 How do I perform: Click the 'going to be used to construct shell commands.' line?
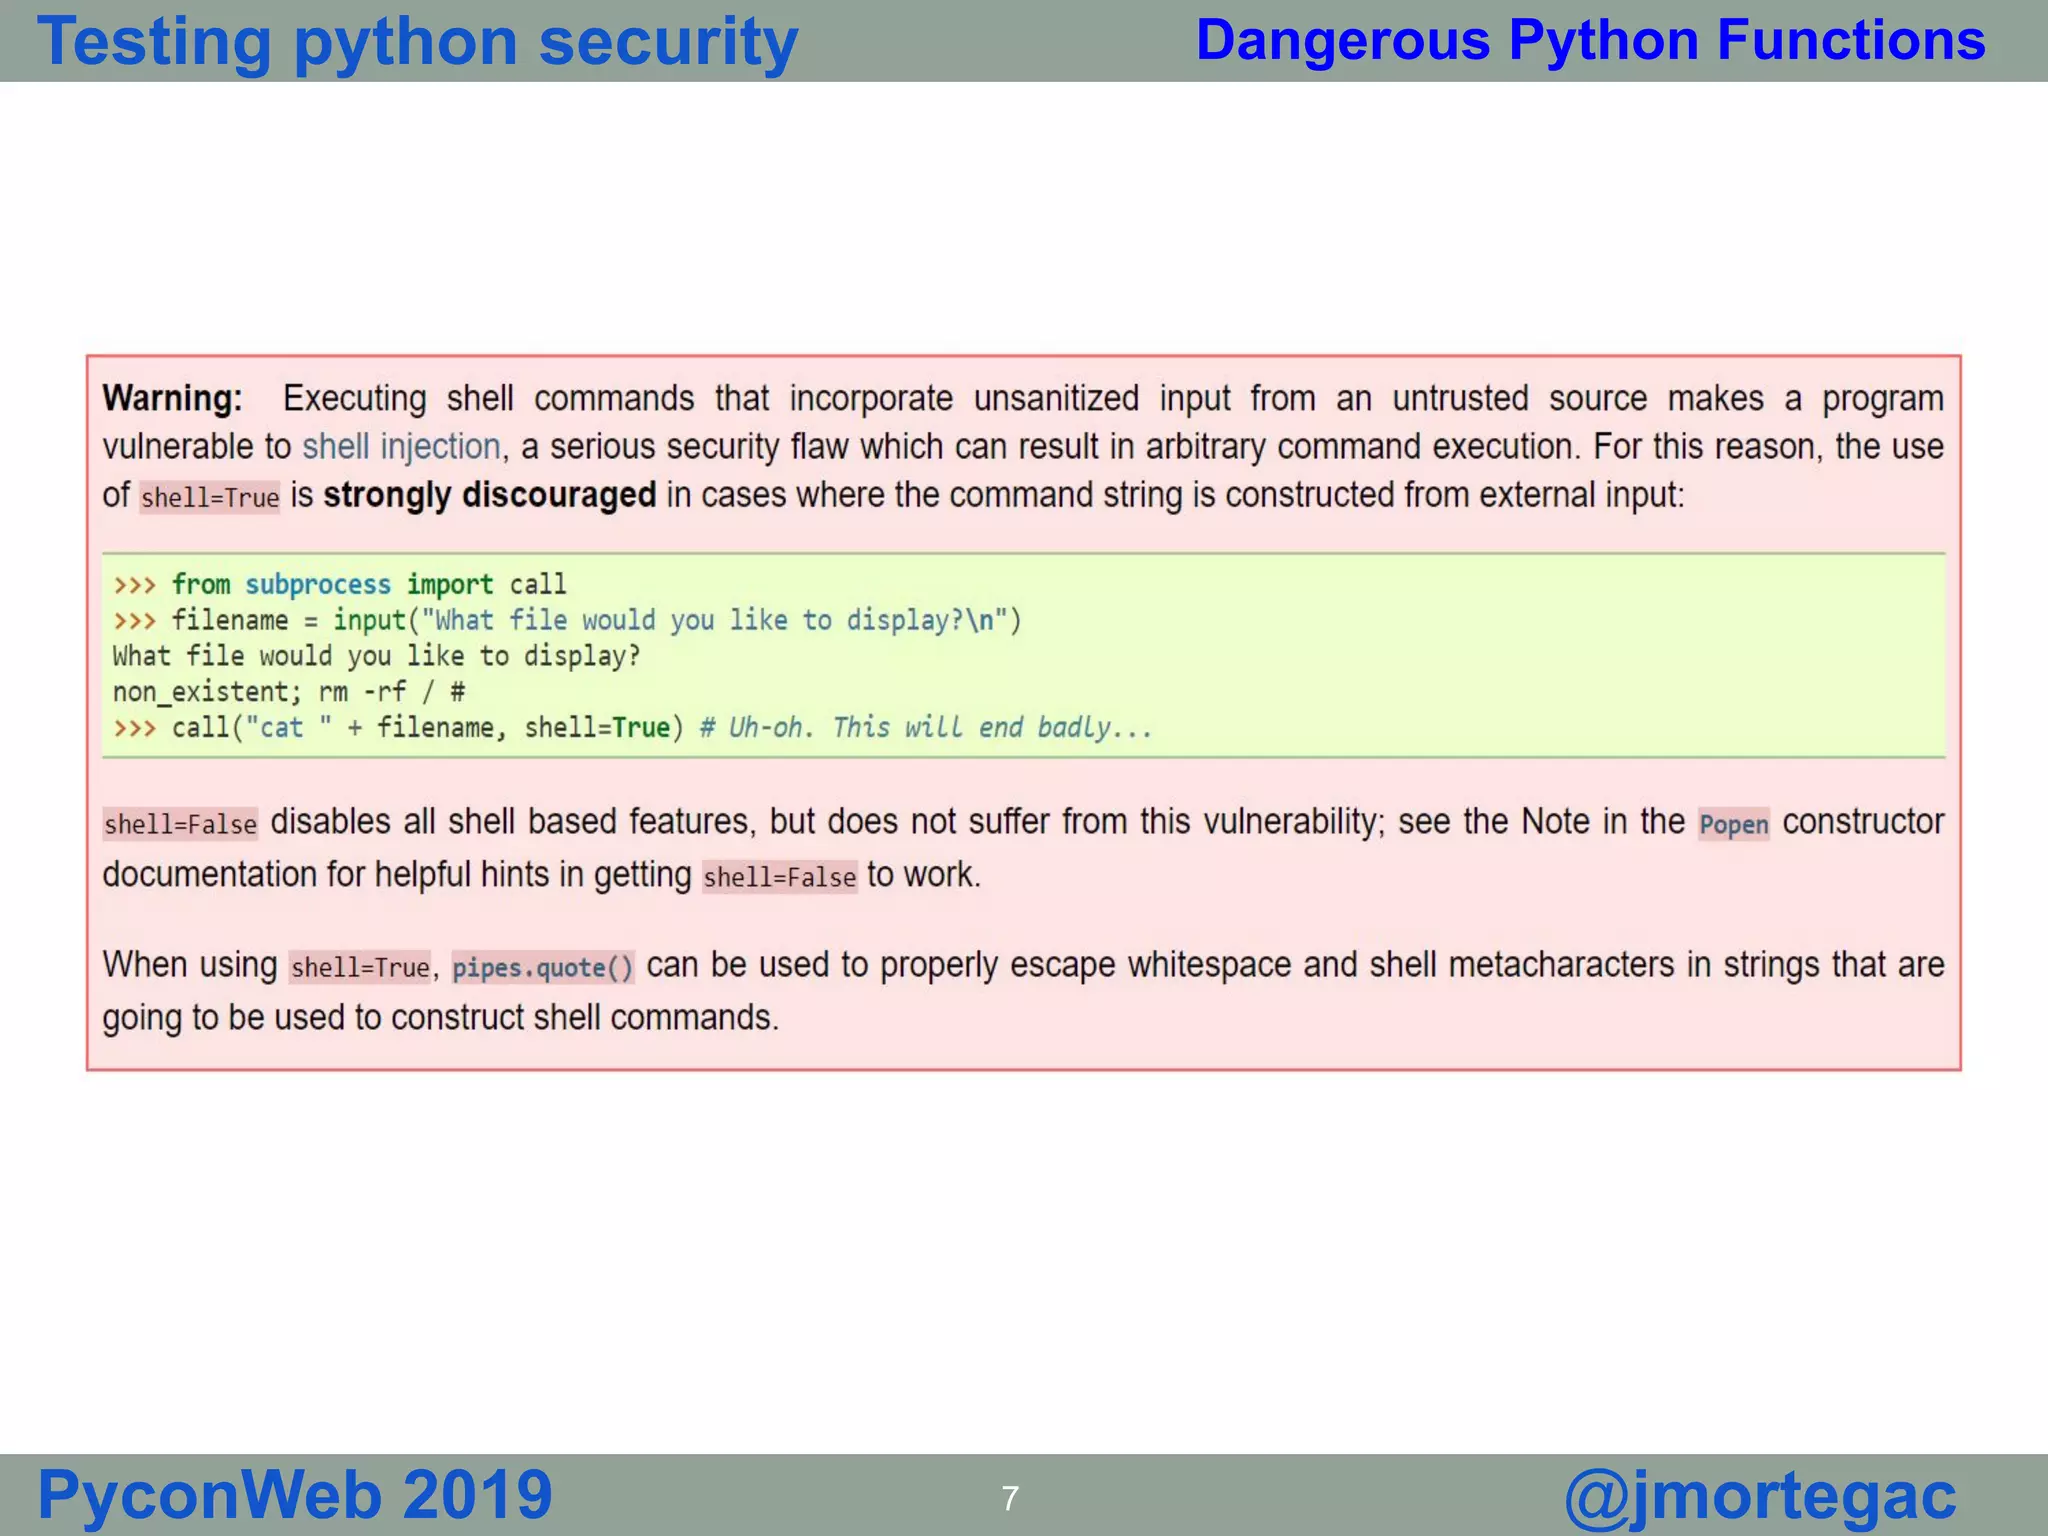[440, 1018]
